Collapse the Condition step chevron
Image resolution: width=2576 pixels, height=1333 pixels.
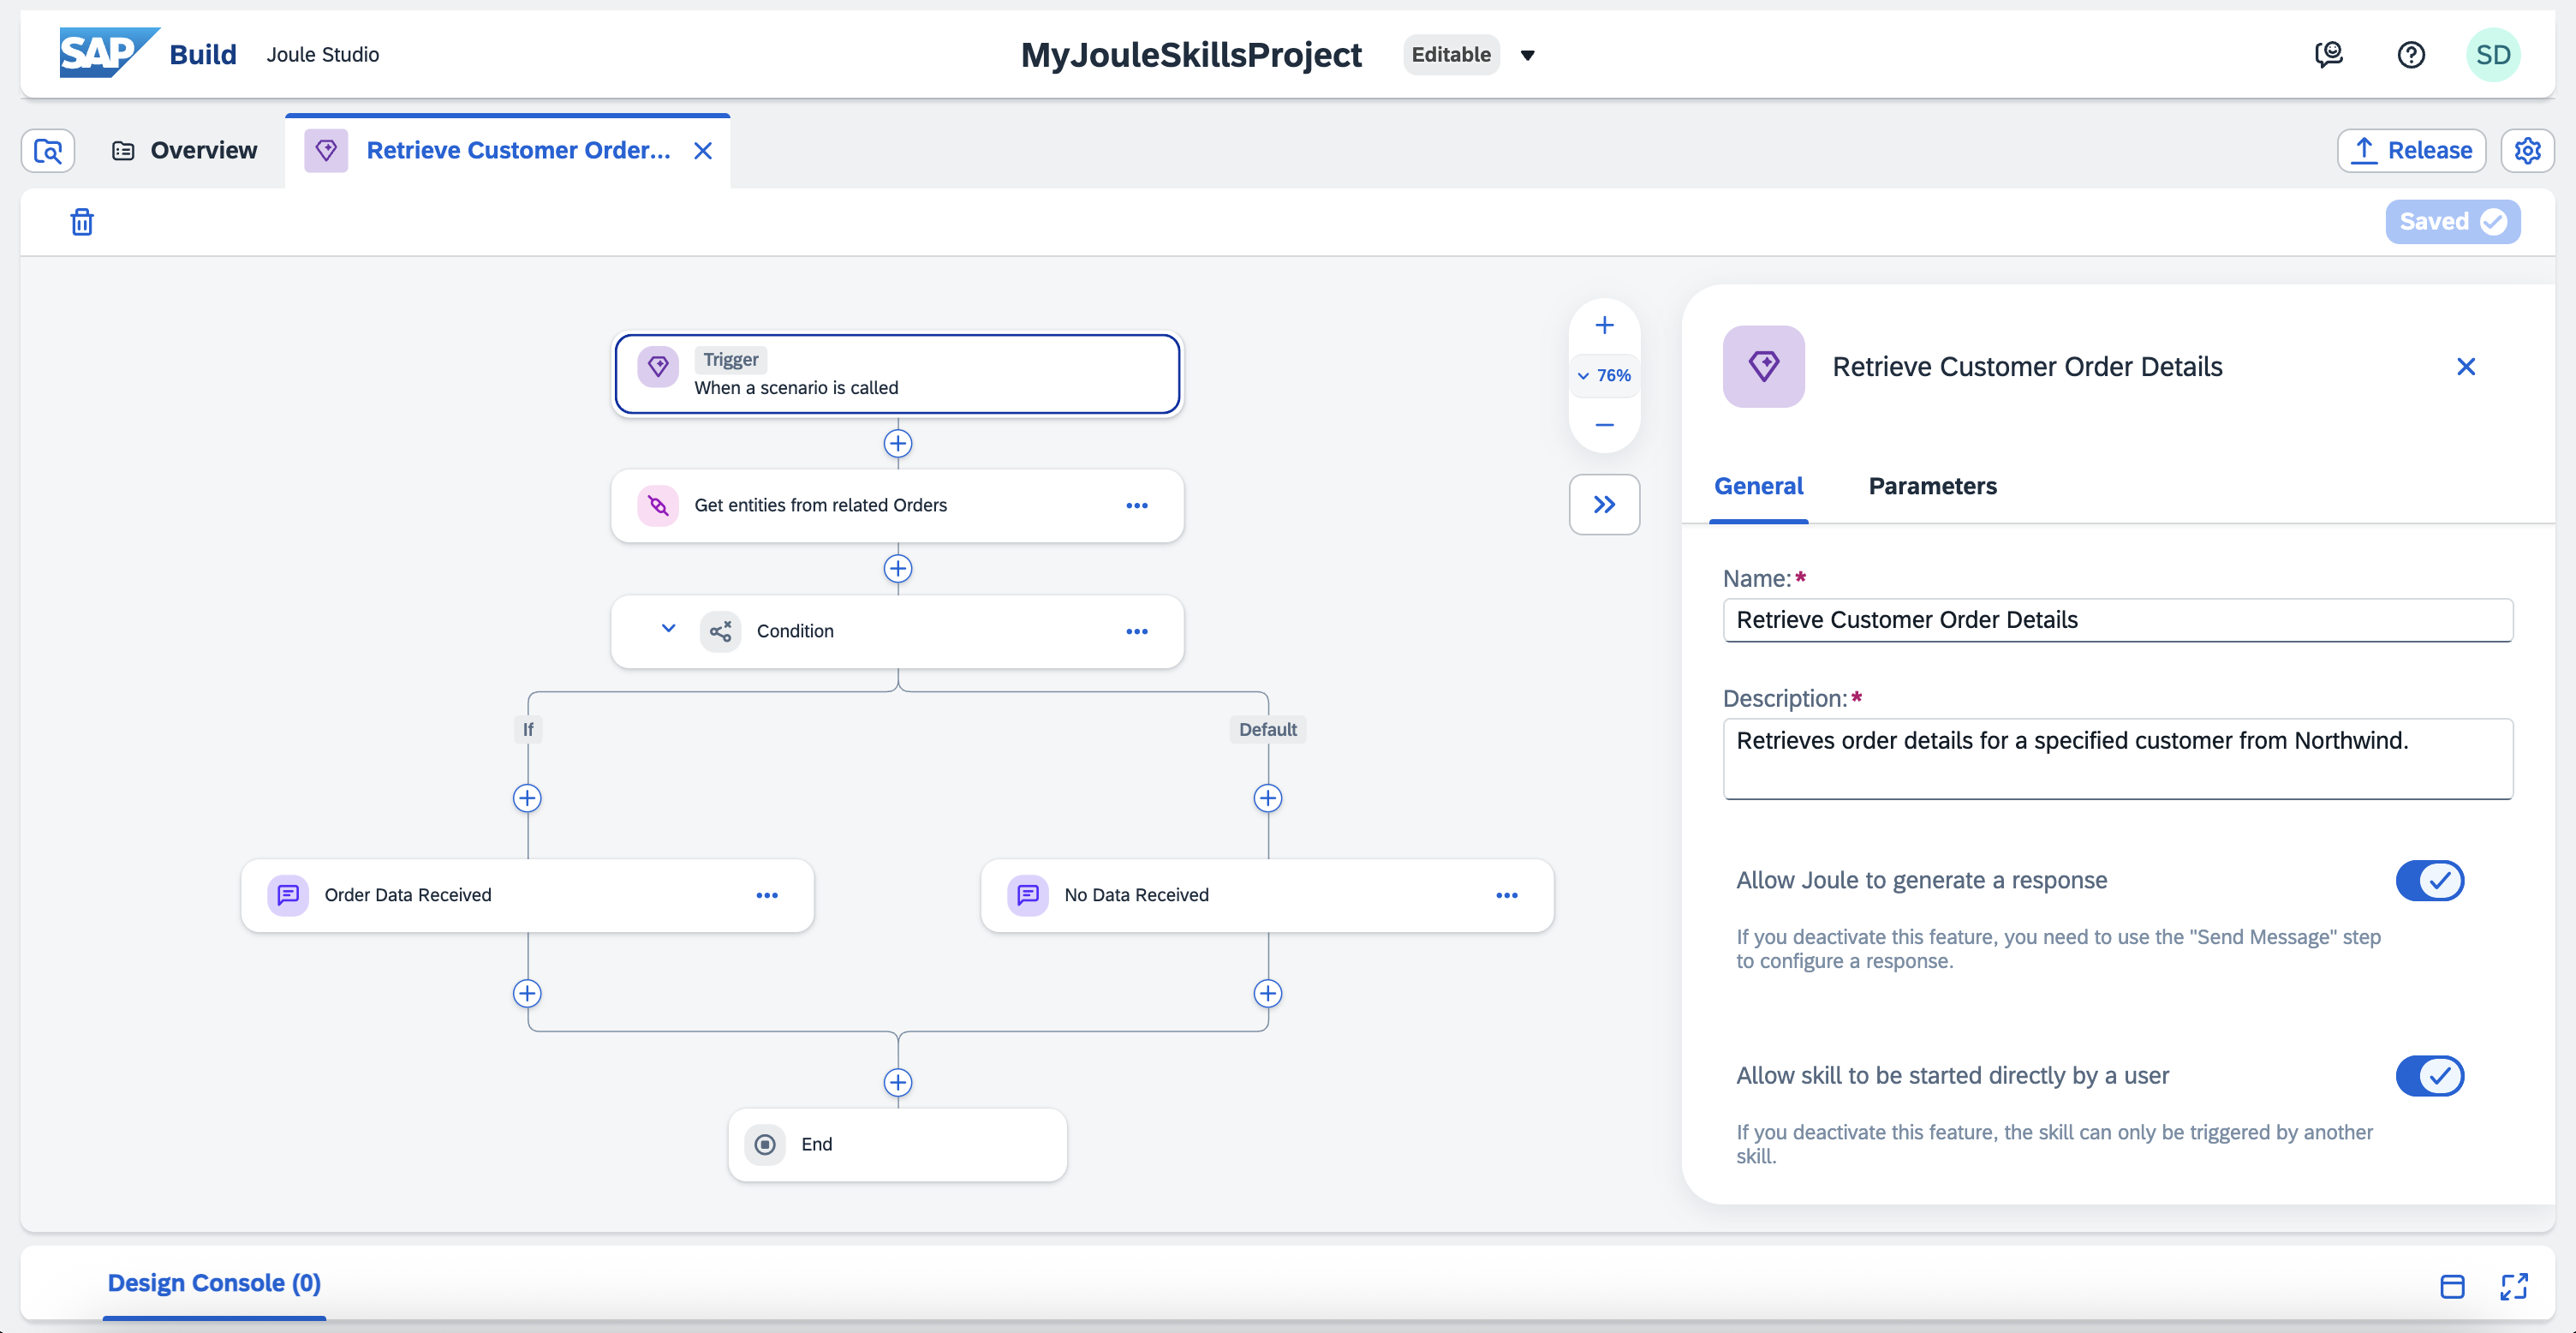coord(668,629)
